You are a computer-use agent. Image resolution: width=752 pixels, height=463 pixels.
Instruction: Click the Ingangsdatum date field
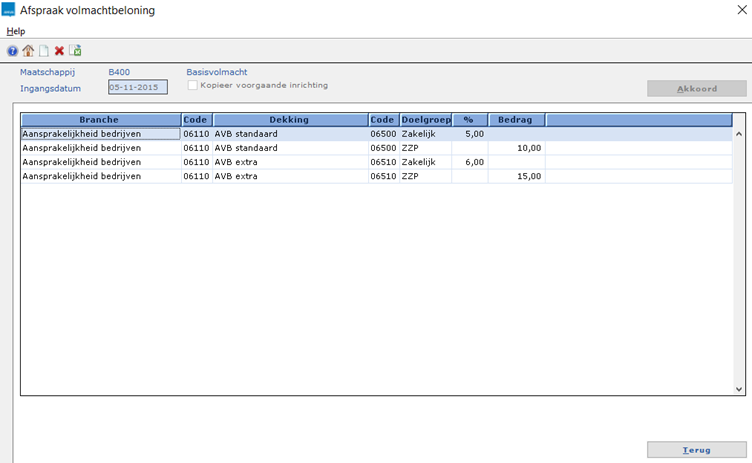pos(138,87)
